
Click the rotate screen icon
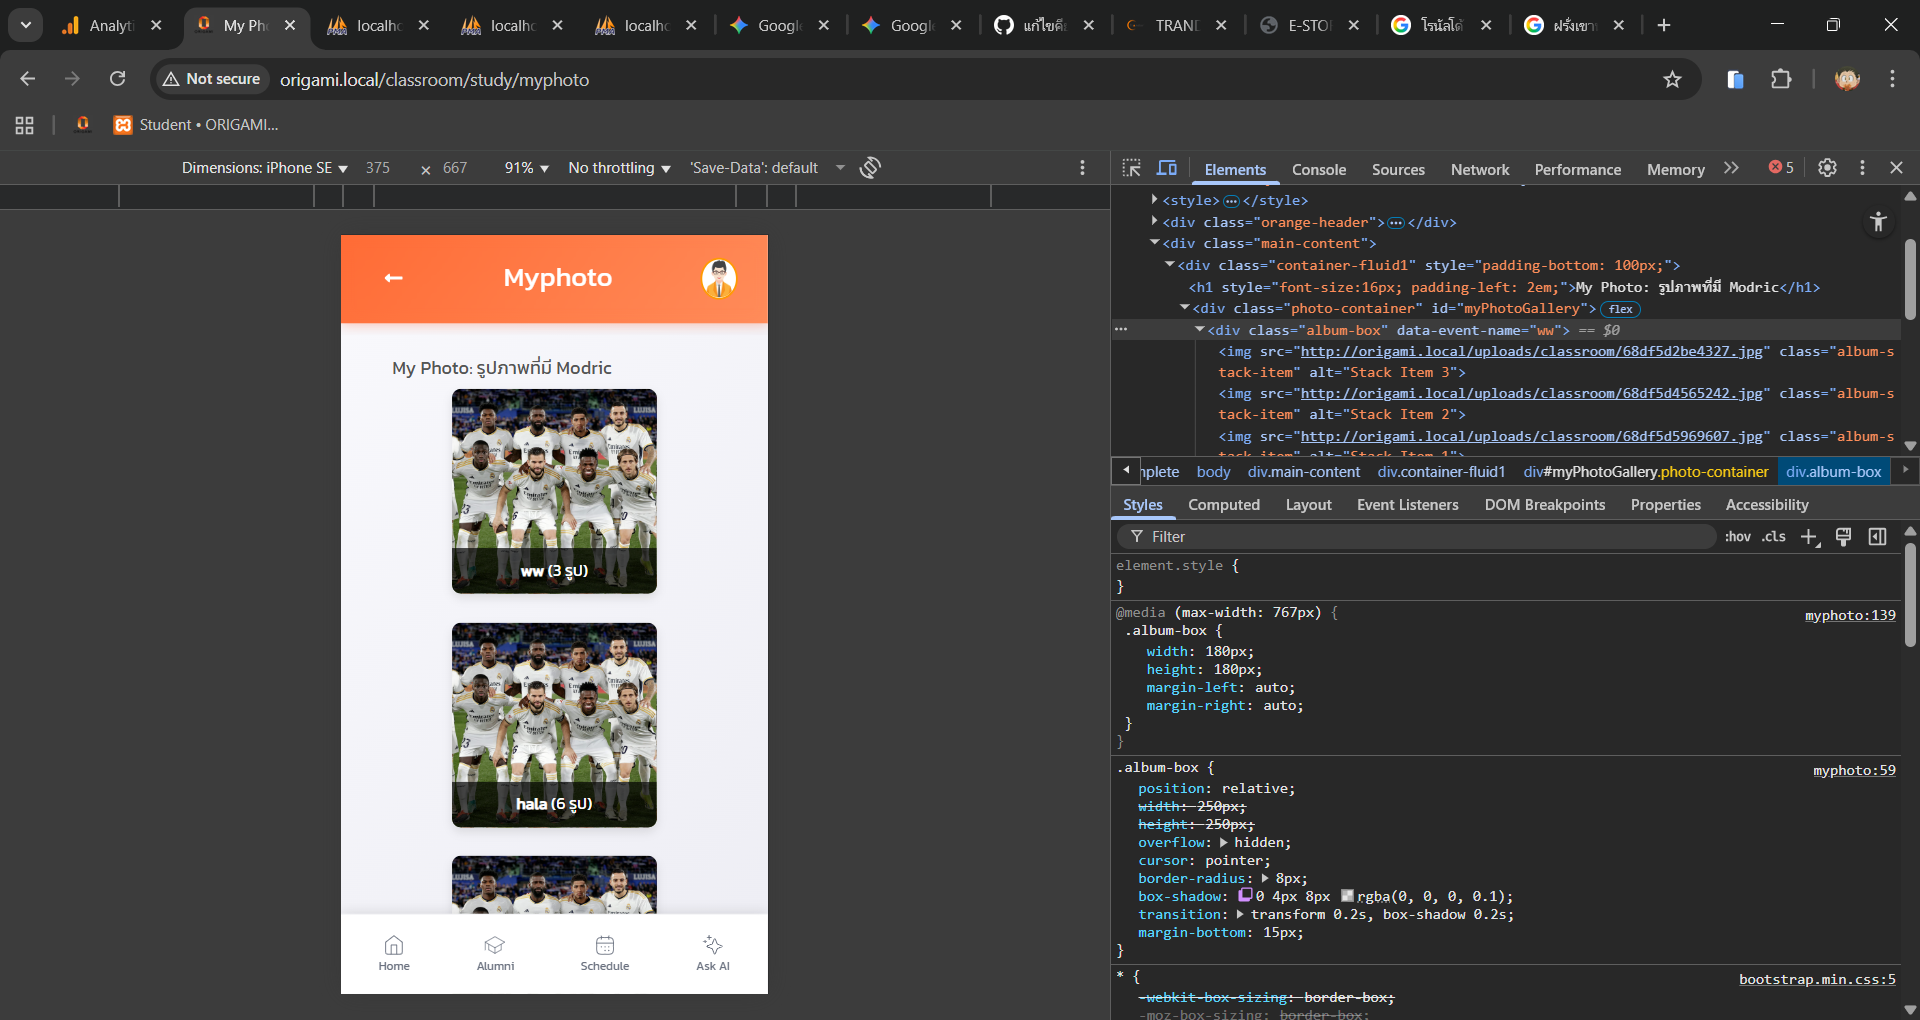coord(870,167)
